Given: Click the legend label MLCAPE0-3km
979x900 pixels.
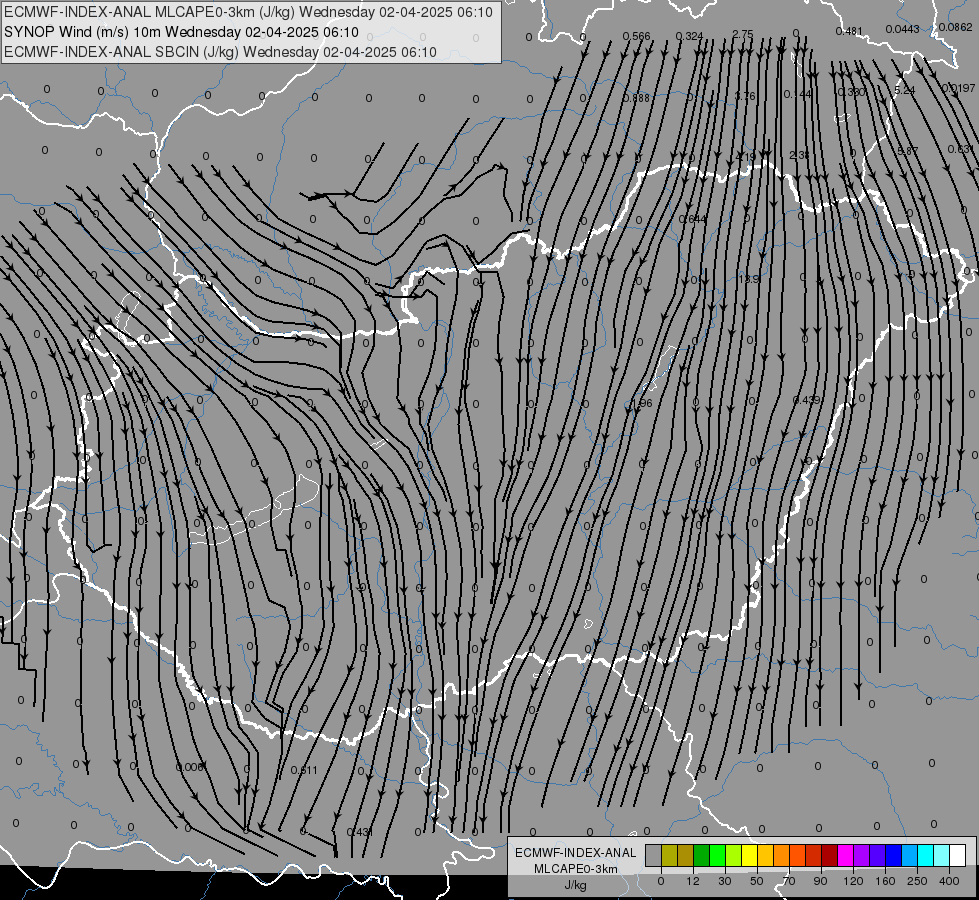Looking at the screenshot, I should pyautogui.click(x=576, y=869).
